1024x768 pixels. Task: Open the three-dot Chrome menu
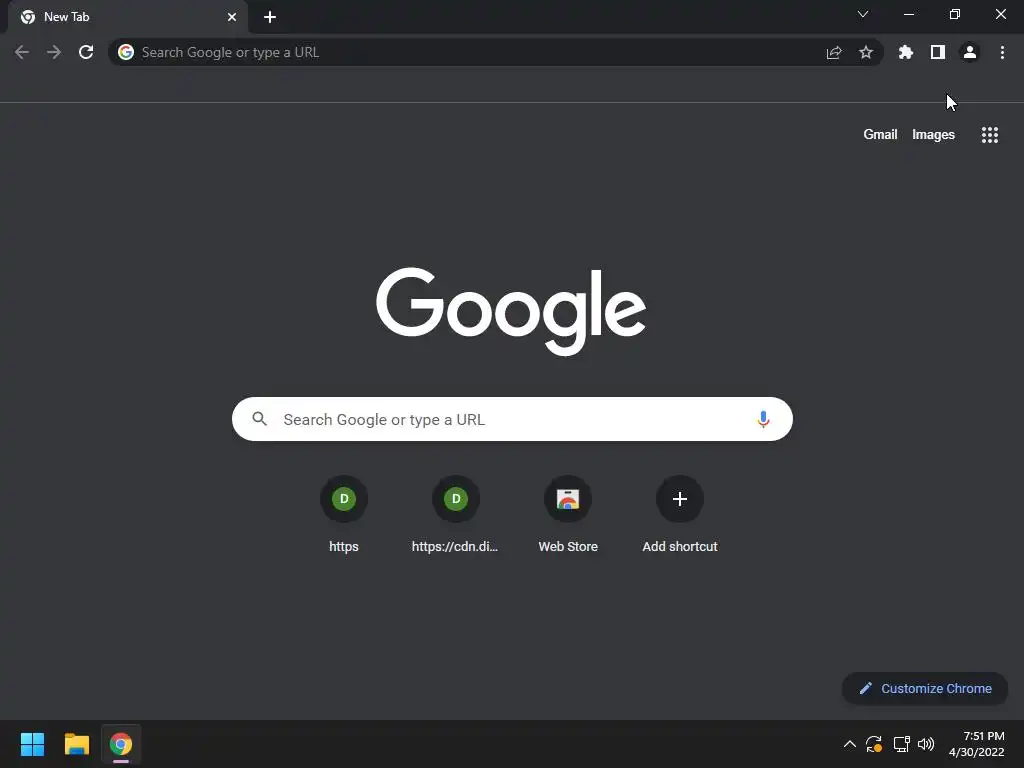1002,52
